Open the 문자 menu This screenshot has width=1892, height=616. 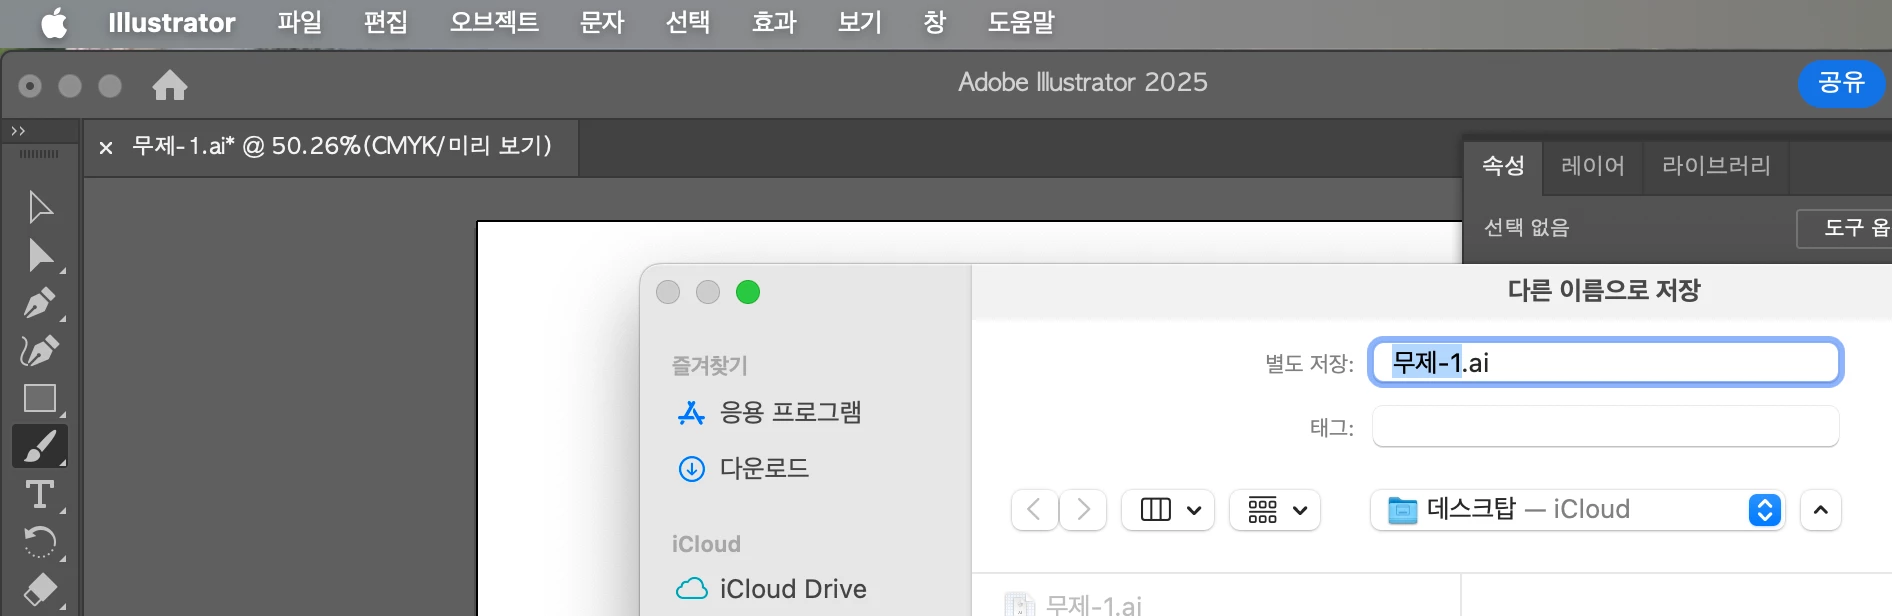coord(602,22)
